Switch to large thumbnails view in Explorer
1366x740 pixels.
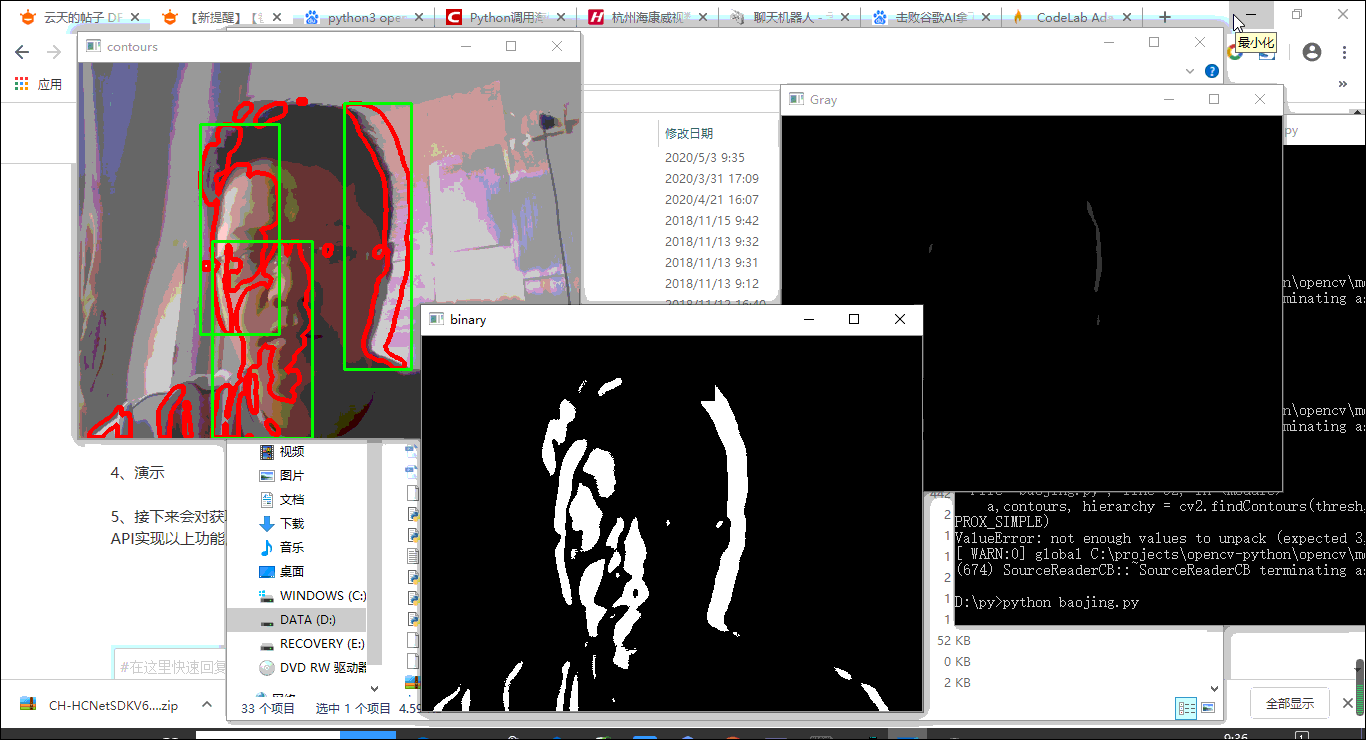click(x=1208, y=708)
